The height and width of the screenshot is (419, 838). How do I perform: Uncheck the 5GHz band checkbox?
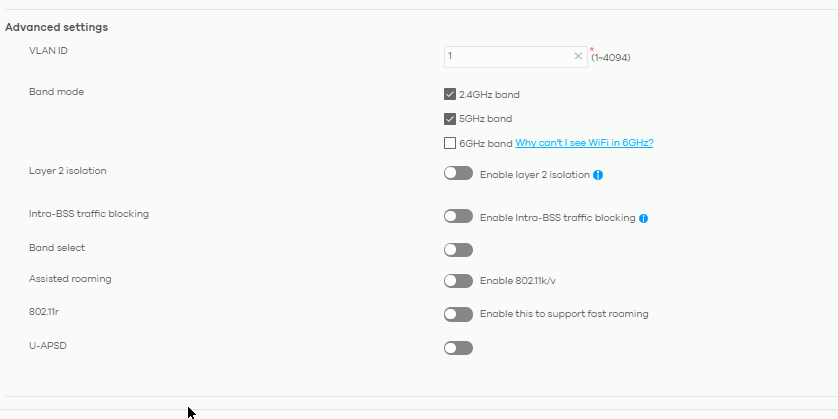[x=450, y=119]
